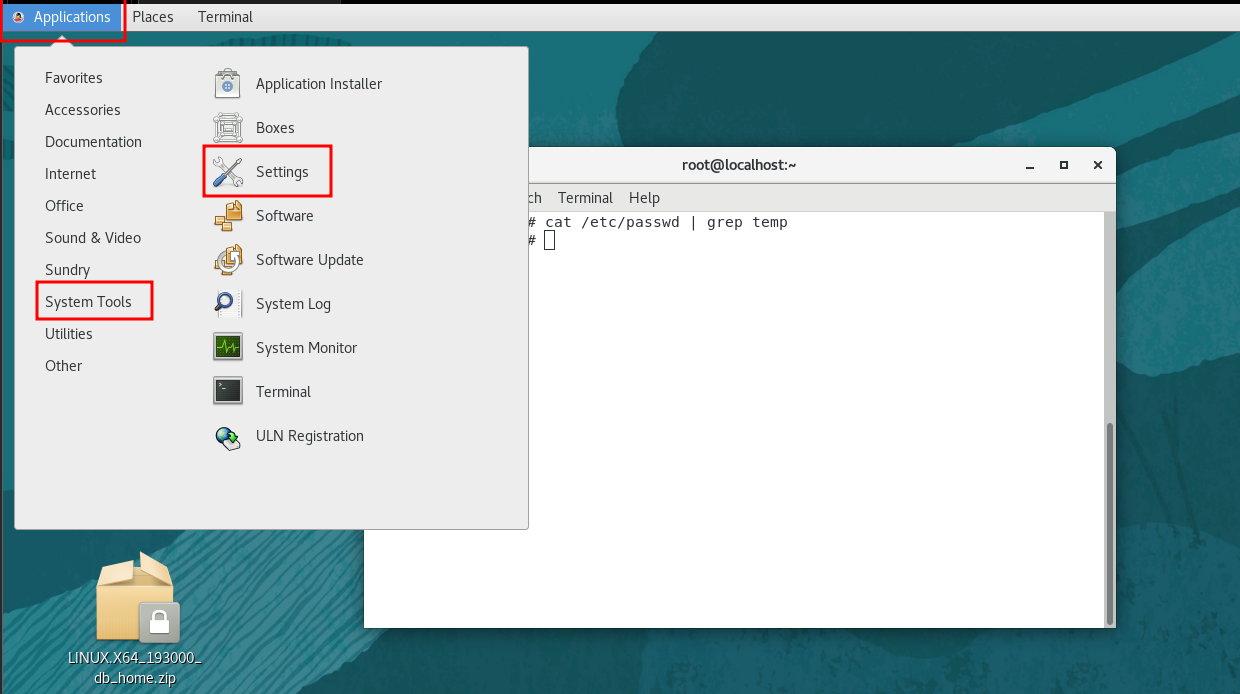Viewport: 1240px width, 694px height.
Task: Close the terminal window
Action: tap(1098, 165)
